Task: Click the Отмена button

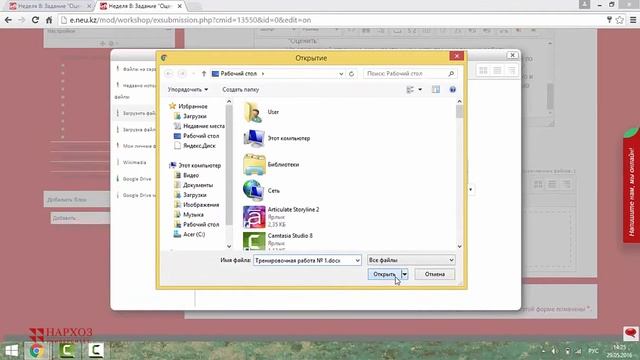Action: [x=435, y=274]
